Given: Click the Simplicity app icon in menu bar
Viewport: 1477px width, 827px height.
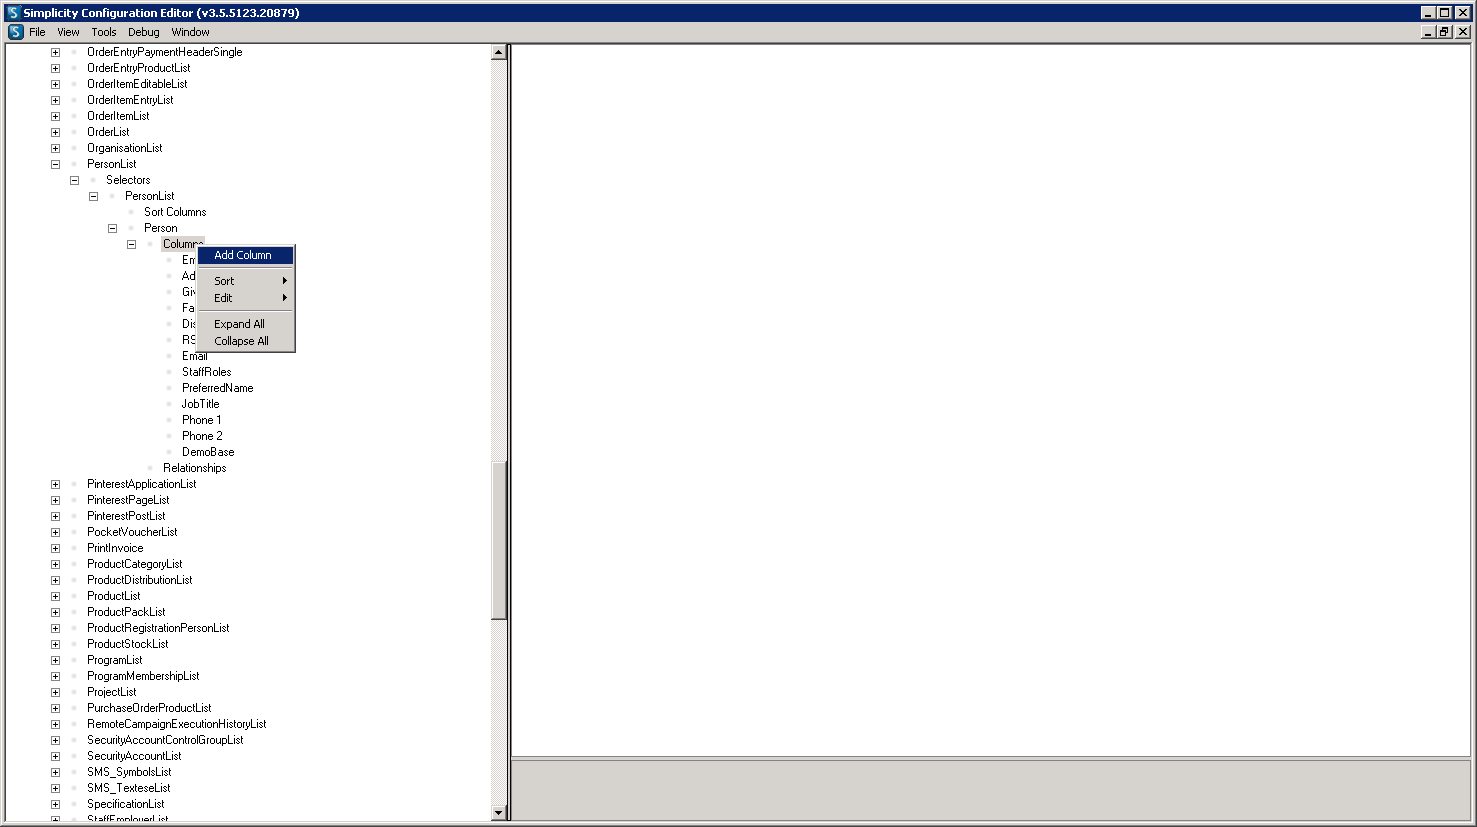Looking at the screenshot, I should 15,32.
